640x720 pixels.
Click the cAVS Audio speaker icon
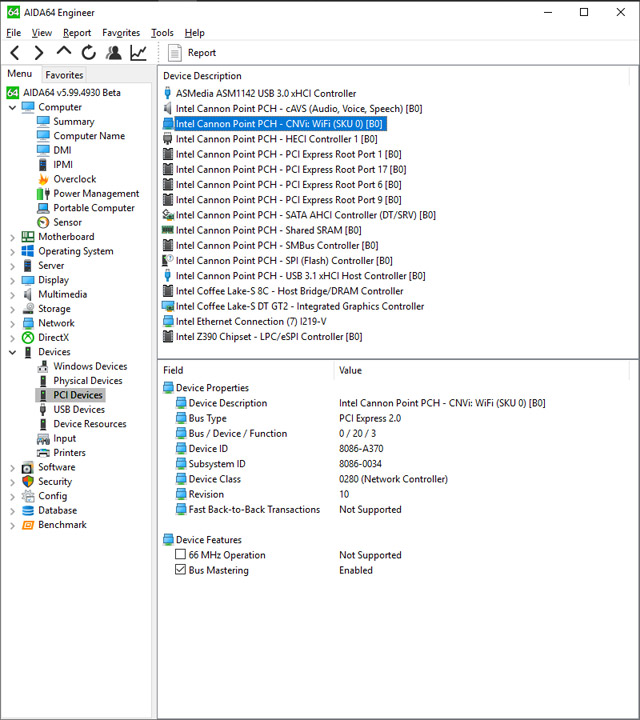point(168,108)
